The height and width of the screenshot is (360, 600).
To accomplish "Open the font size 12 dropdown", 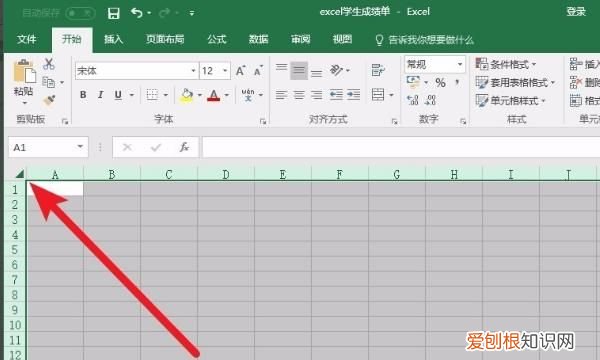I will point(225,71).
